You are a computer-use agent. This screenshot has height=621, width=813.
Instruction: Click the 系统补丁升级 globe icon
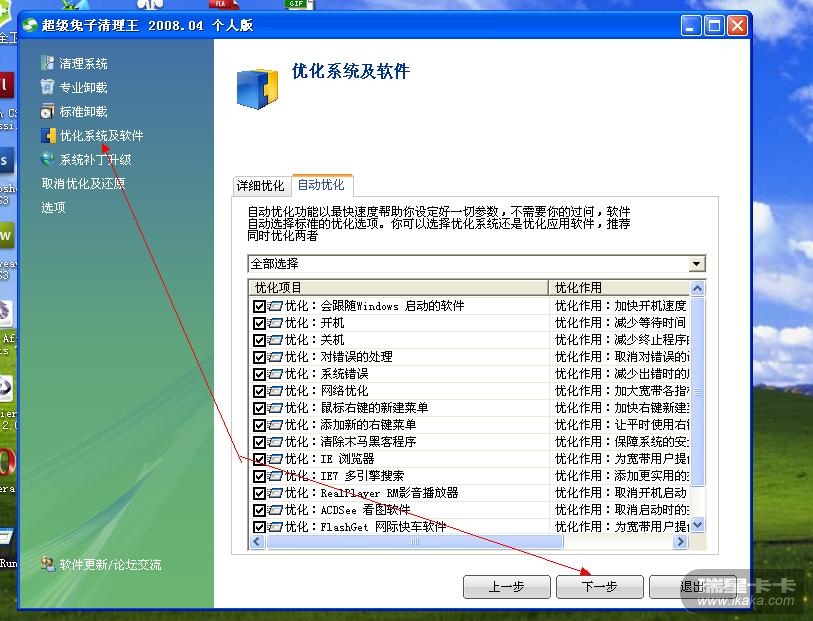click(47, 159)
